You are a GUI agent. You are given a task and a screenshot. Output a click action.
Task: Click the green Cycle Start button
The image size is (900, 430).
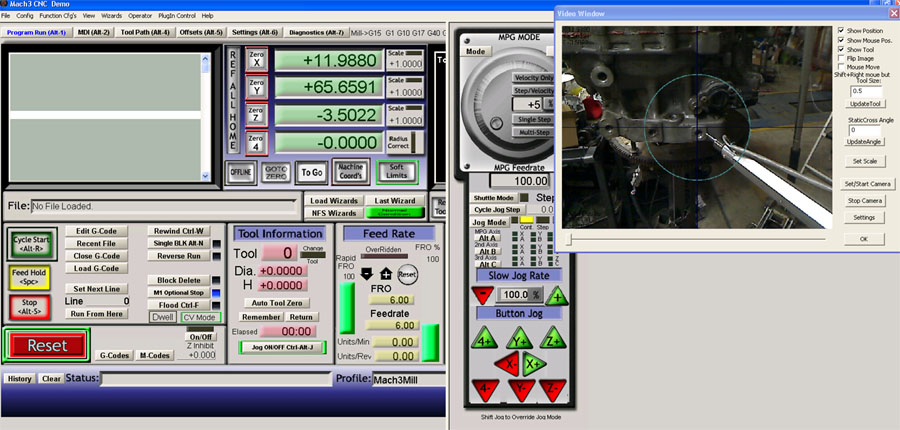pyautogui.click(x=32, y=243)
